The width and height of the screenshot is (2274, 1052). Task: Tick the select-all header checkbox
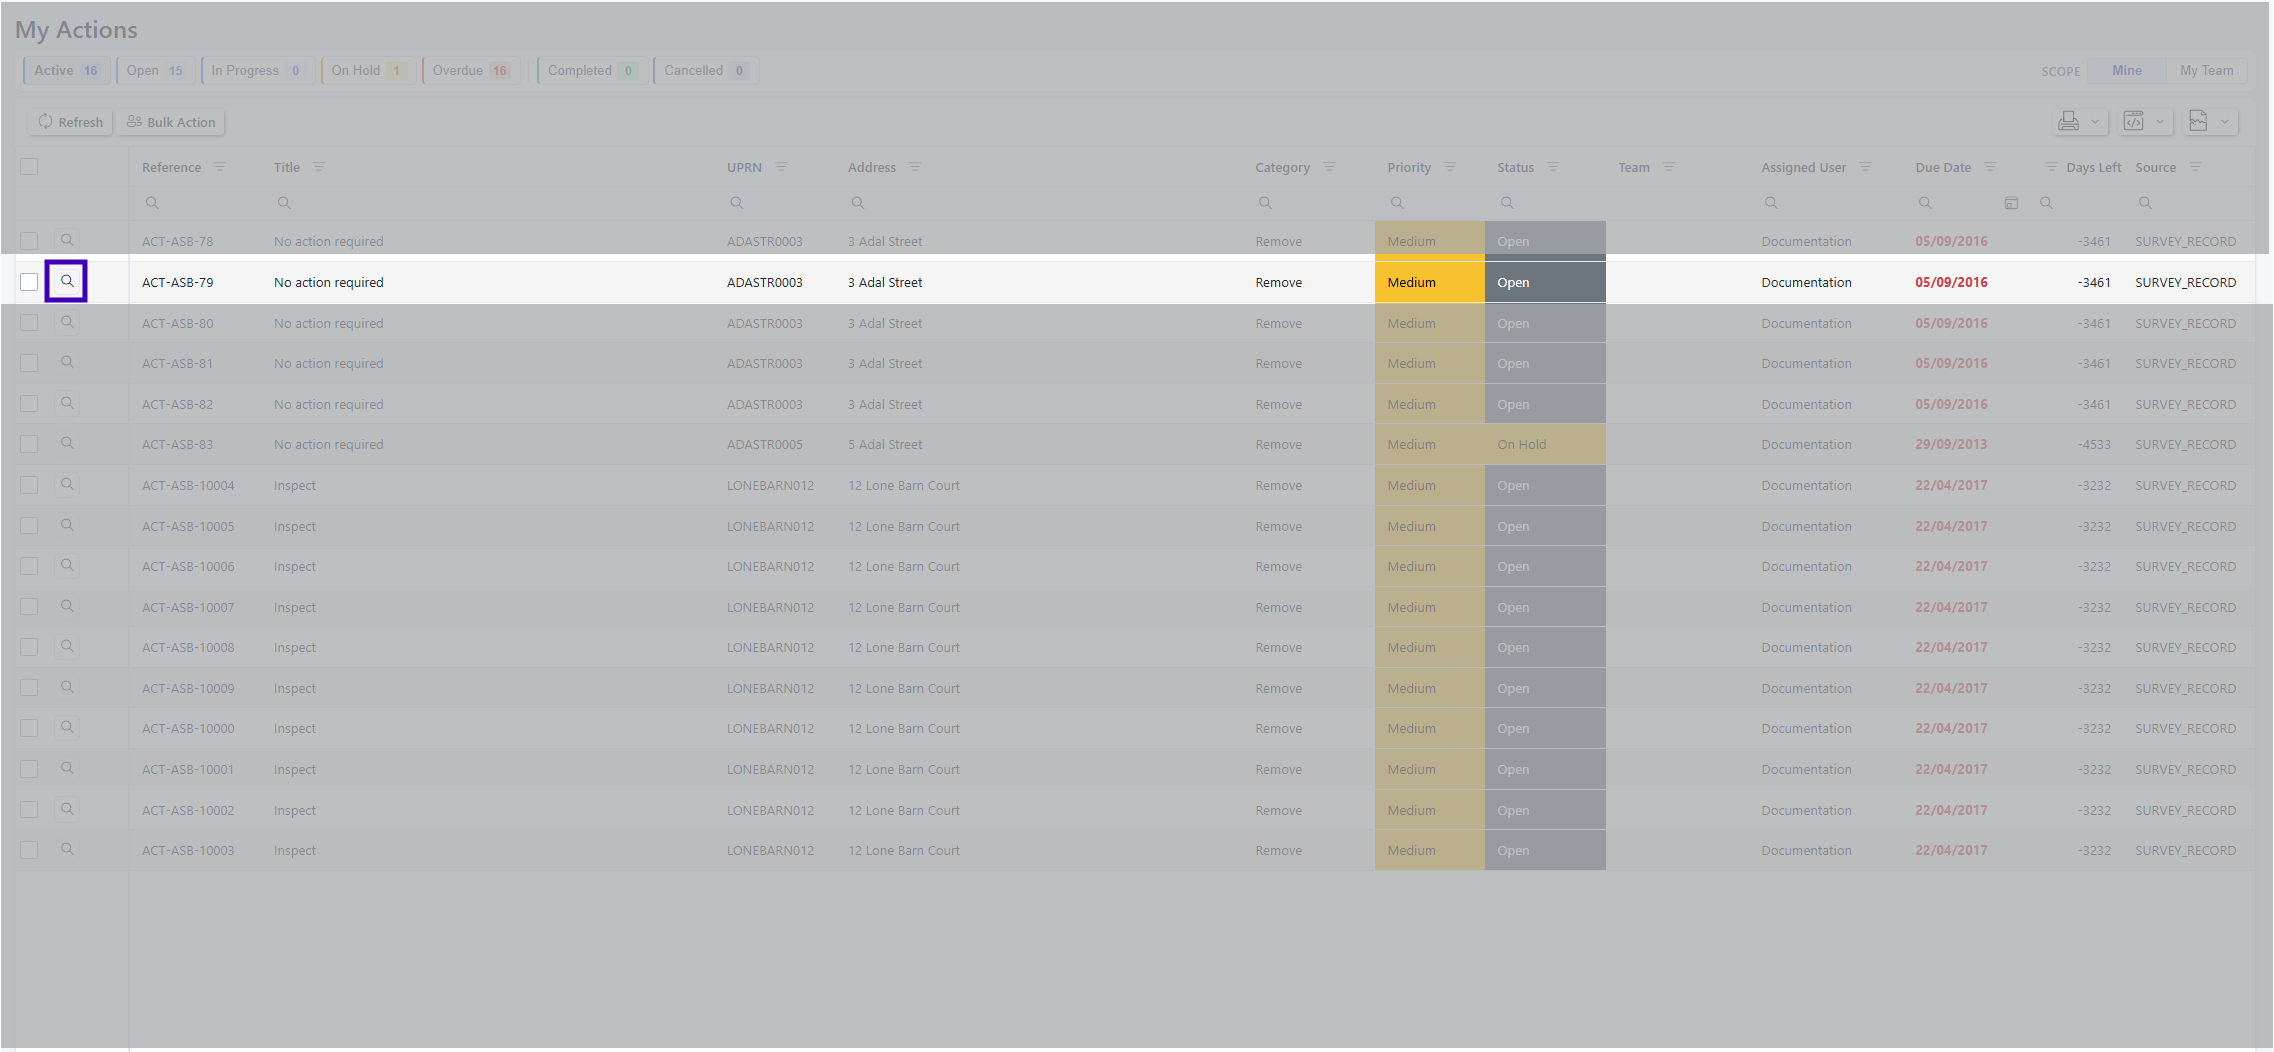(29, 167)
